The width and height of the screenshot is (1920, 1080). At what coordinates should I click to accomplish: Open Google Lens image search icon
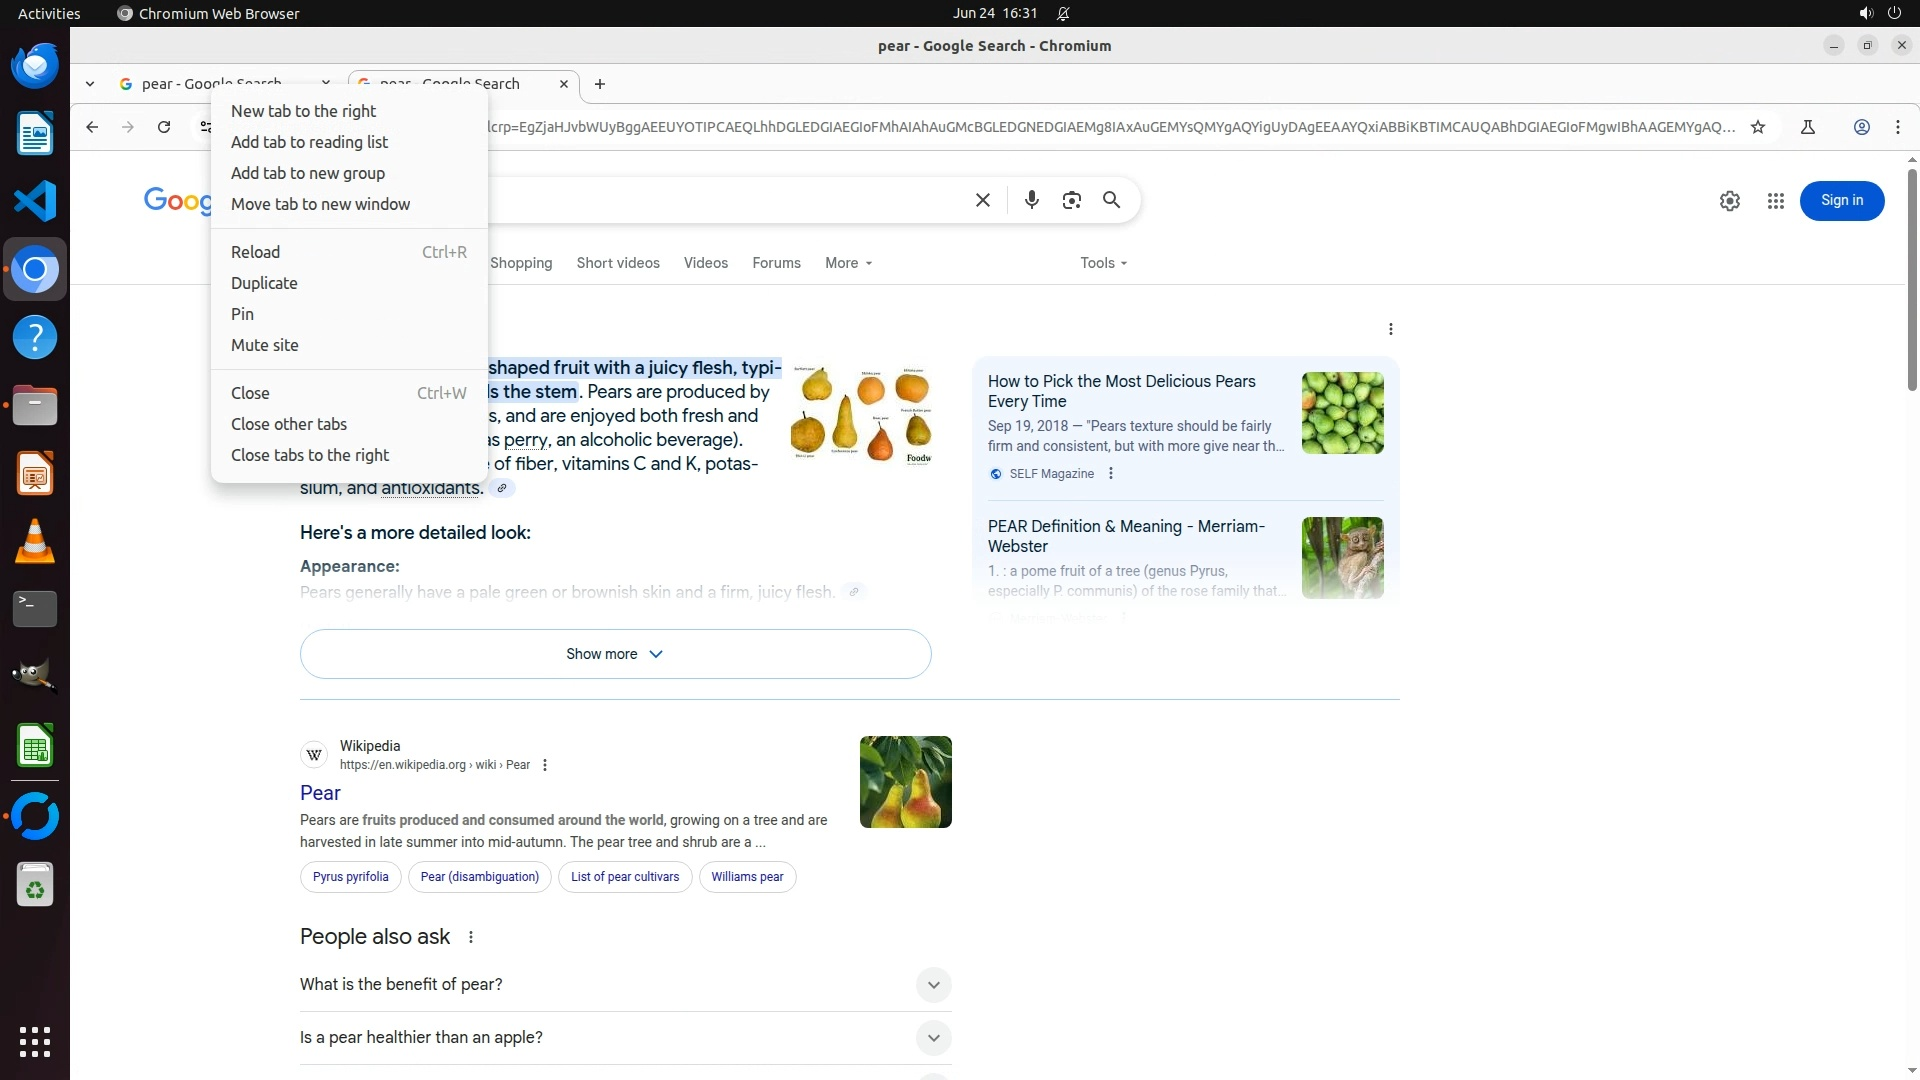click(x=1071, y=200)
